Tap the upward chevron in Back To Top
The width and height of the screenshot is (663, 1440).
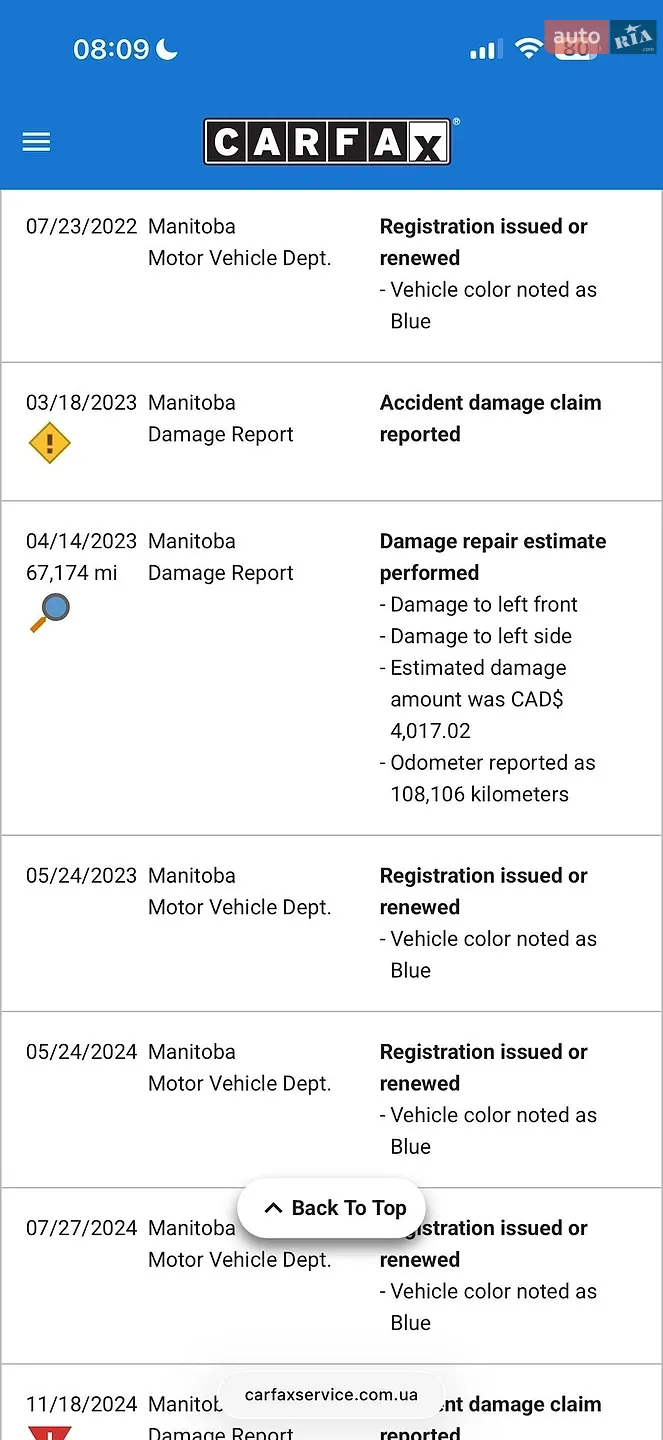point(273,1208)
